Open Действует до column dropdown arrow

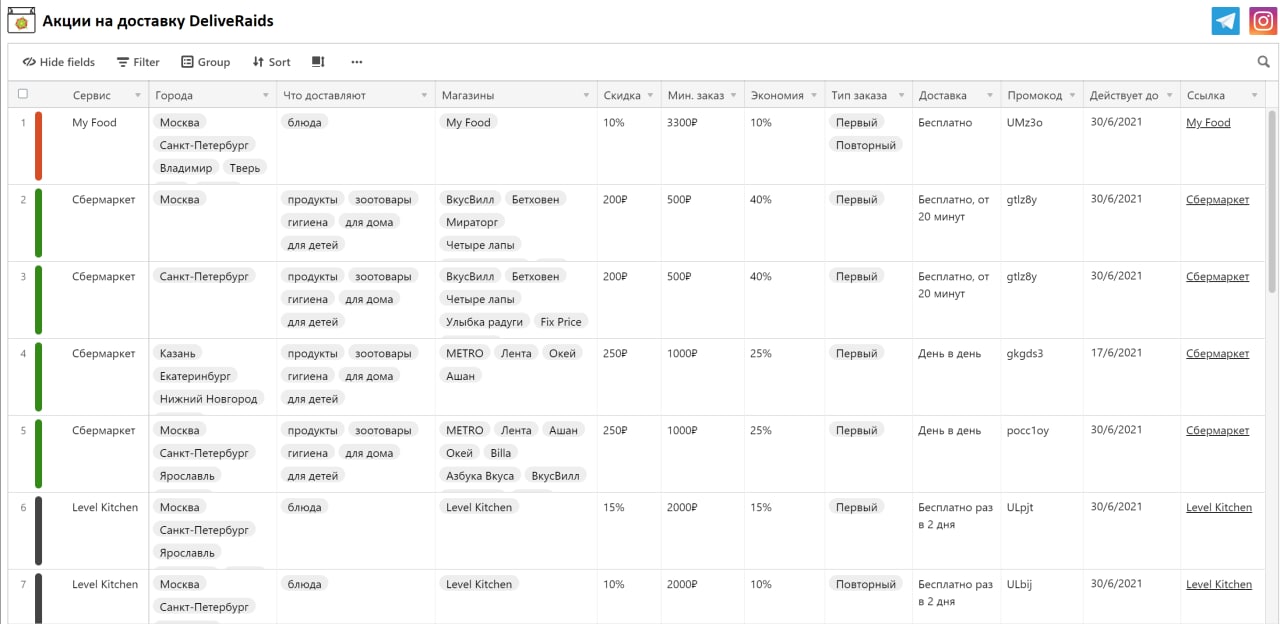coord(1169,96)
